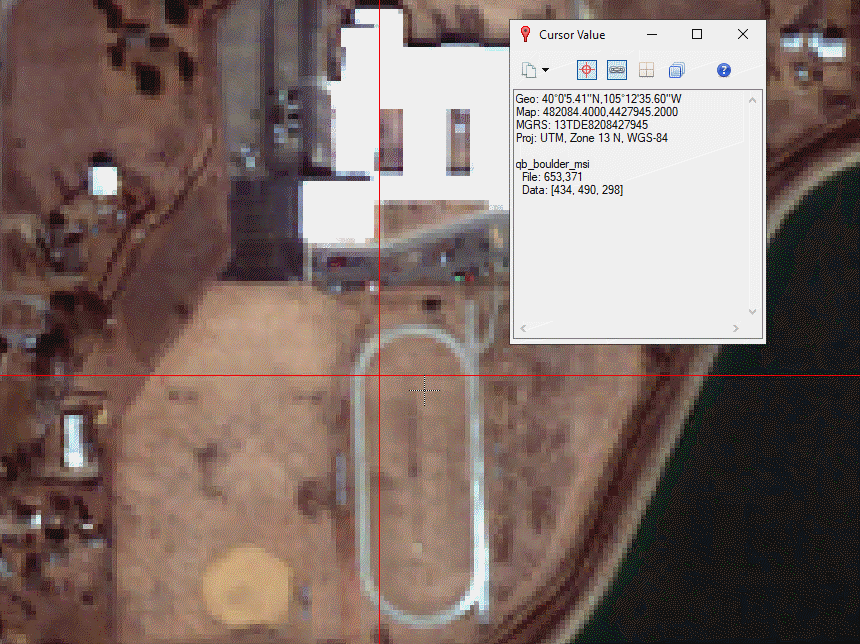Open the copy options dropdown arrow
This screenshot has width=860, height=644.
pyautogui.click(x=545, y=70)
